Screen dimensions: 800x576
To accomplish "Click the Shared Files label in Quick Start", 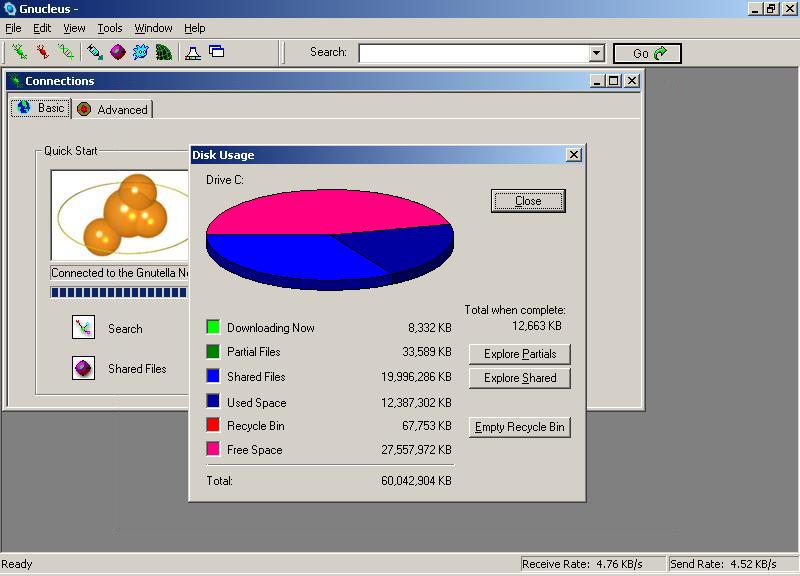I will pos(137,368).
